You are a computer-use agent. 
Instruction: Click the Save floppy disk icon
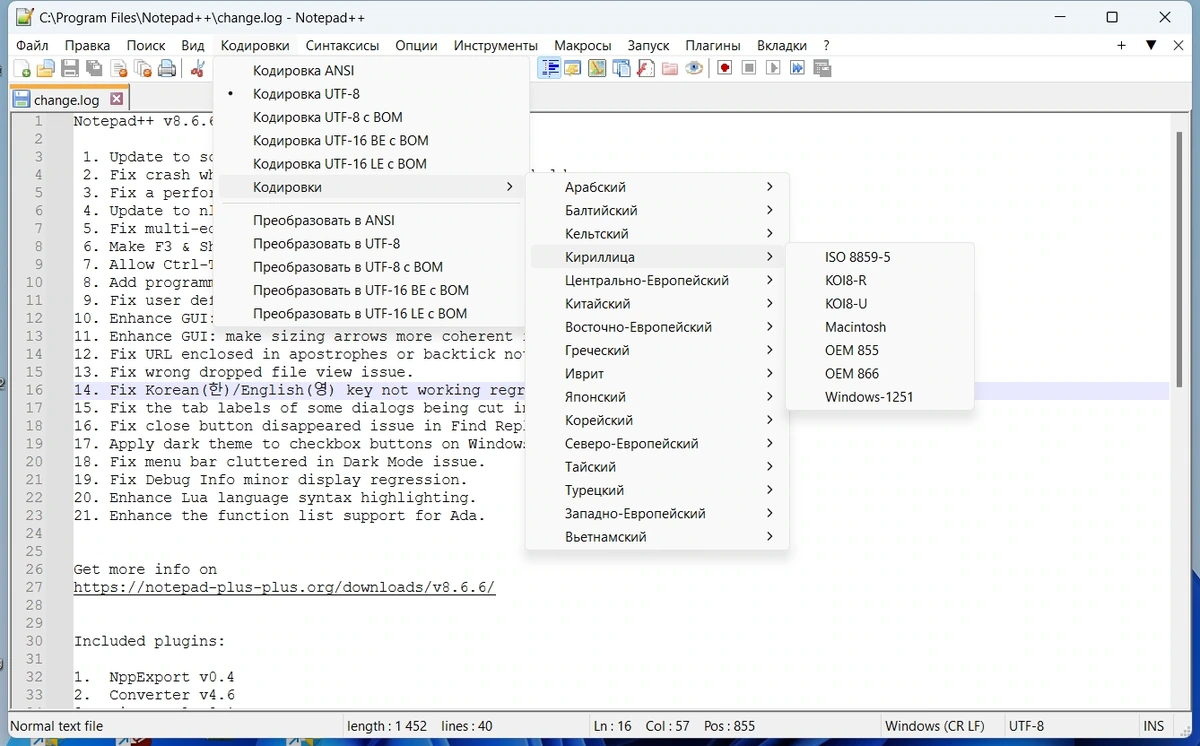70,69
